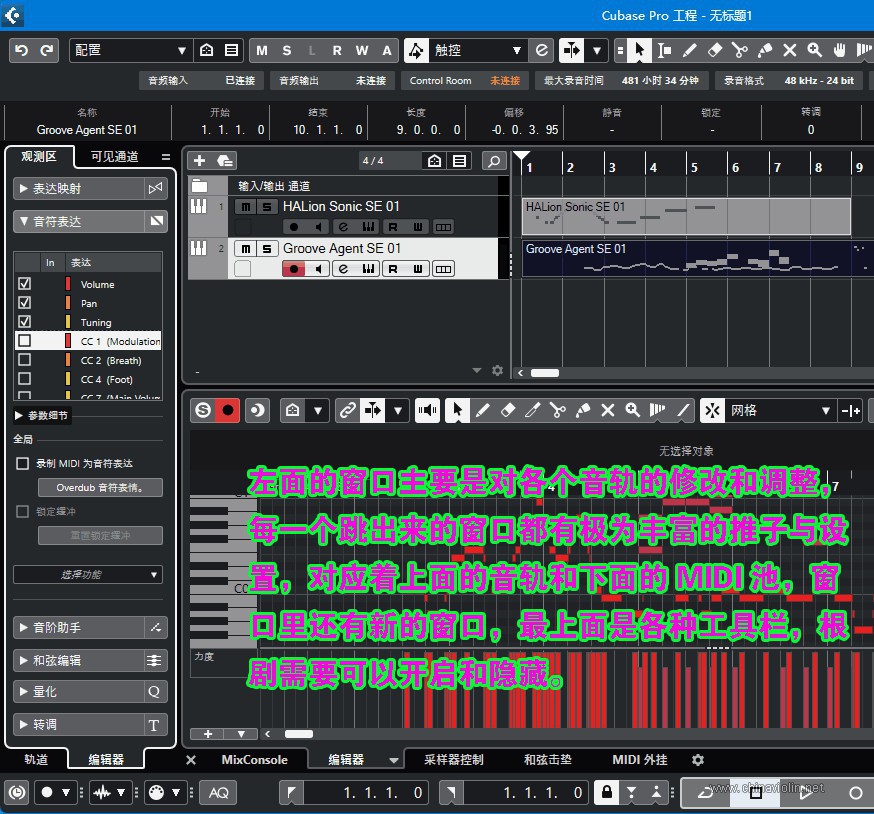Select the Line tool in the key editor toolbar

coord(683,410)
